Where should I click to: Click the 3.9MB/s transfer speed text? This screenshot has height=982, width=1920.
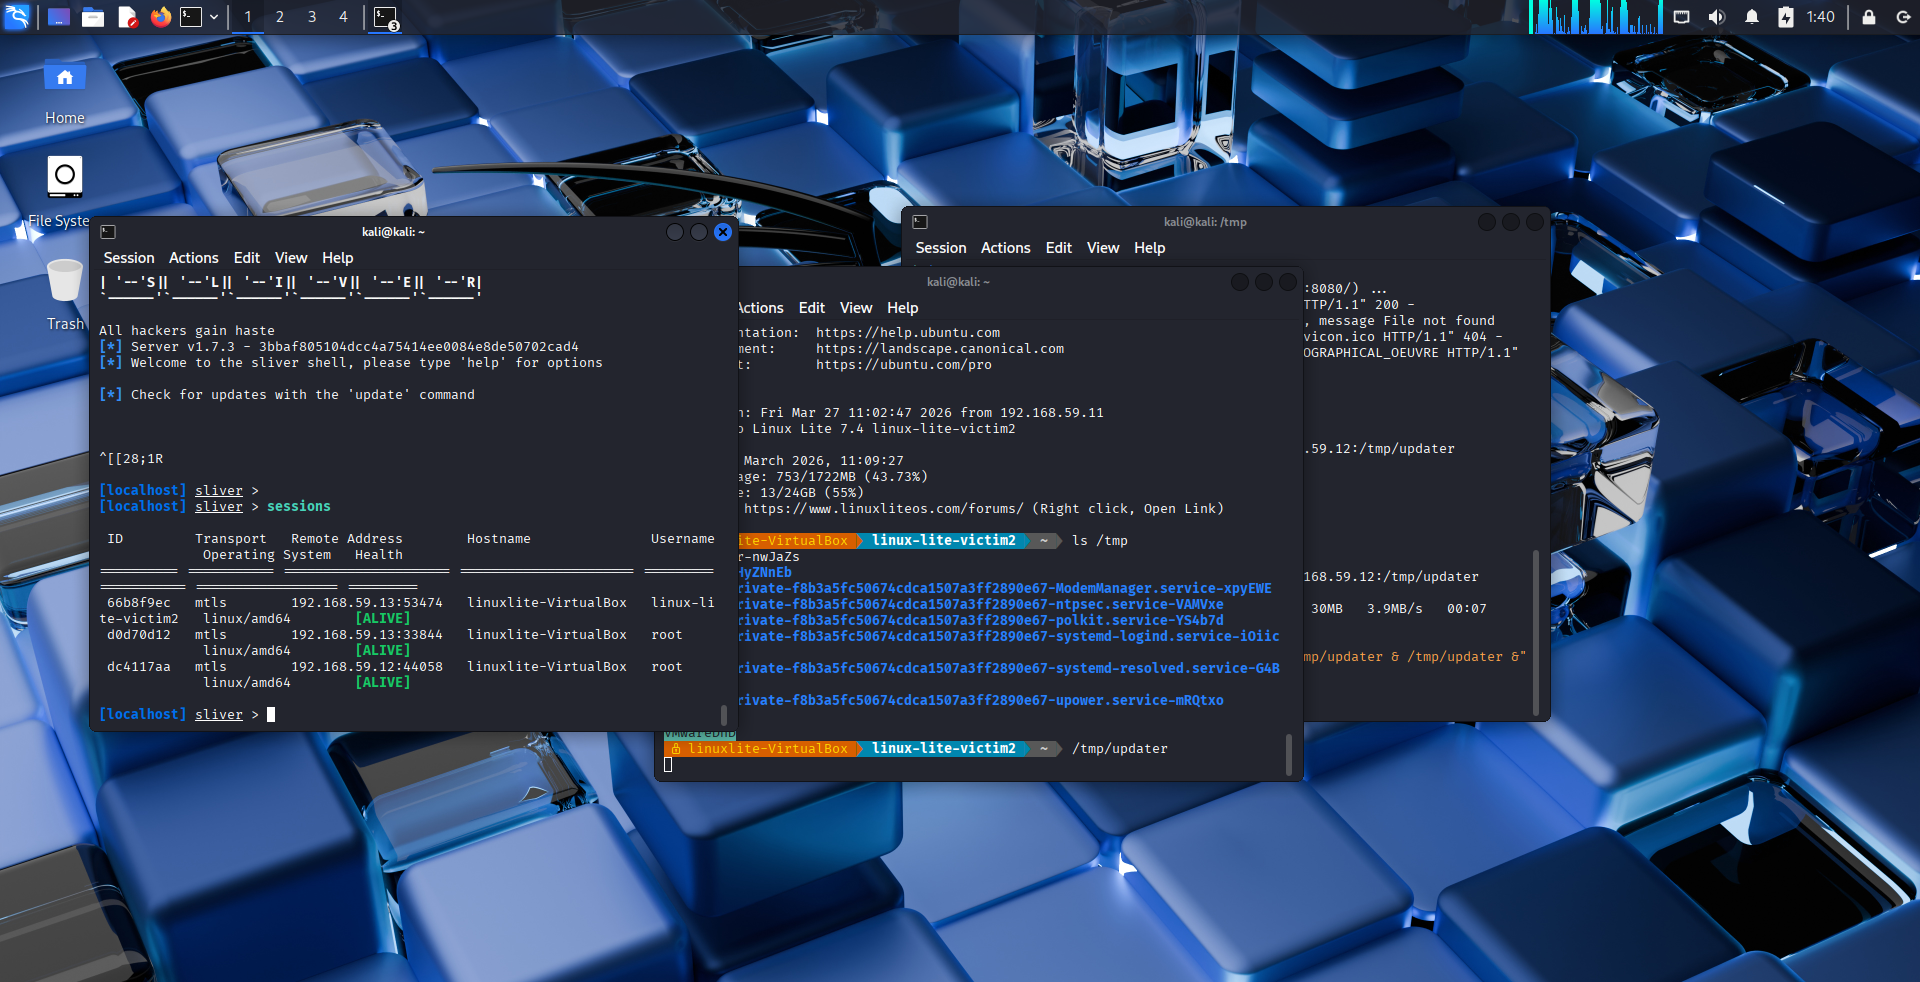tap(1395, 609)
